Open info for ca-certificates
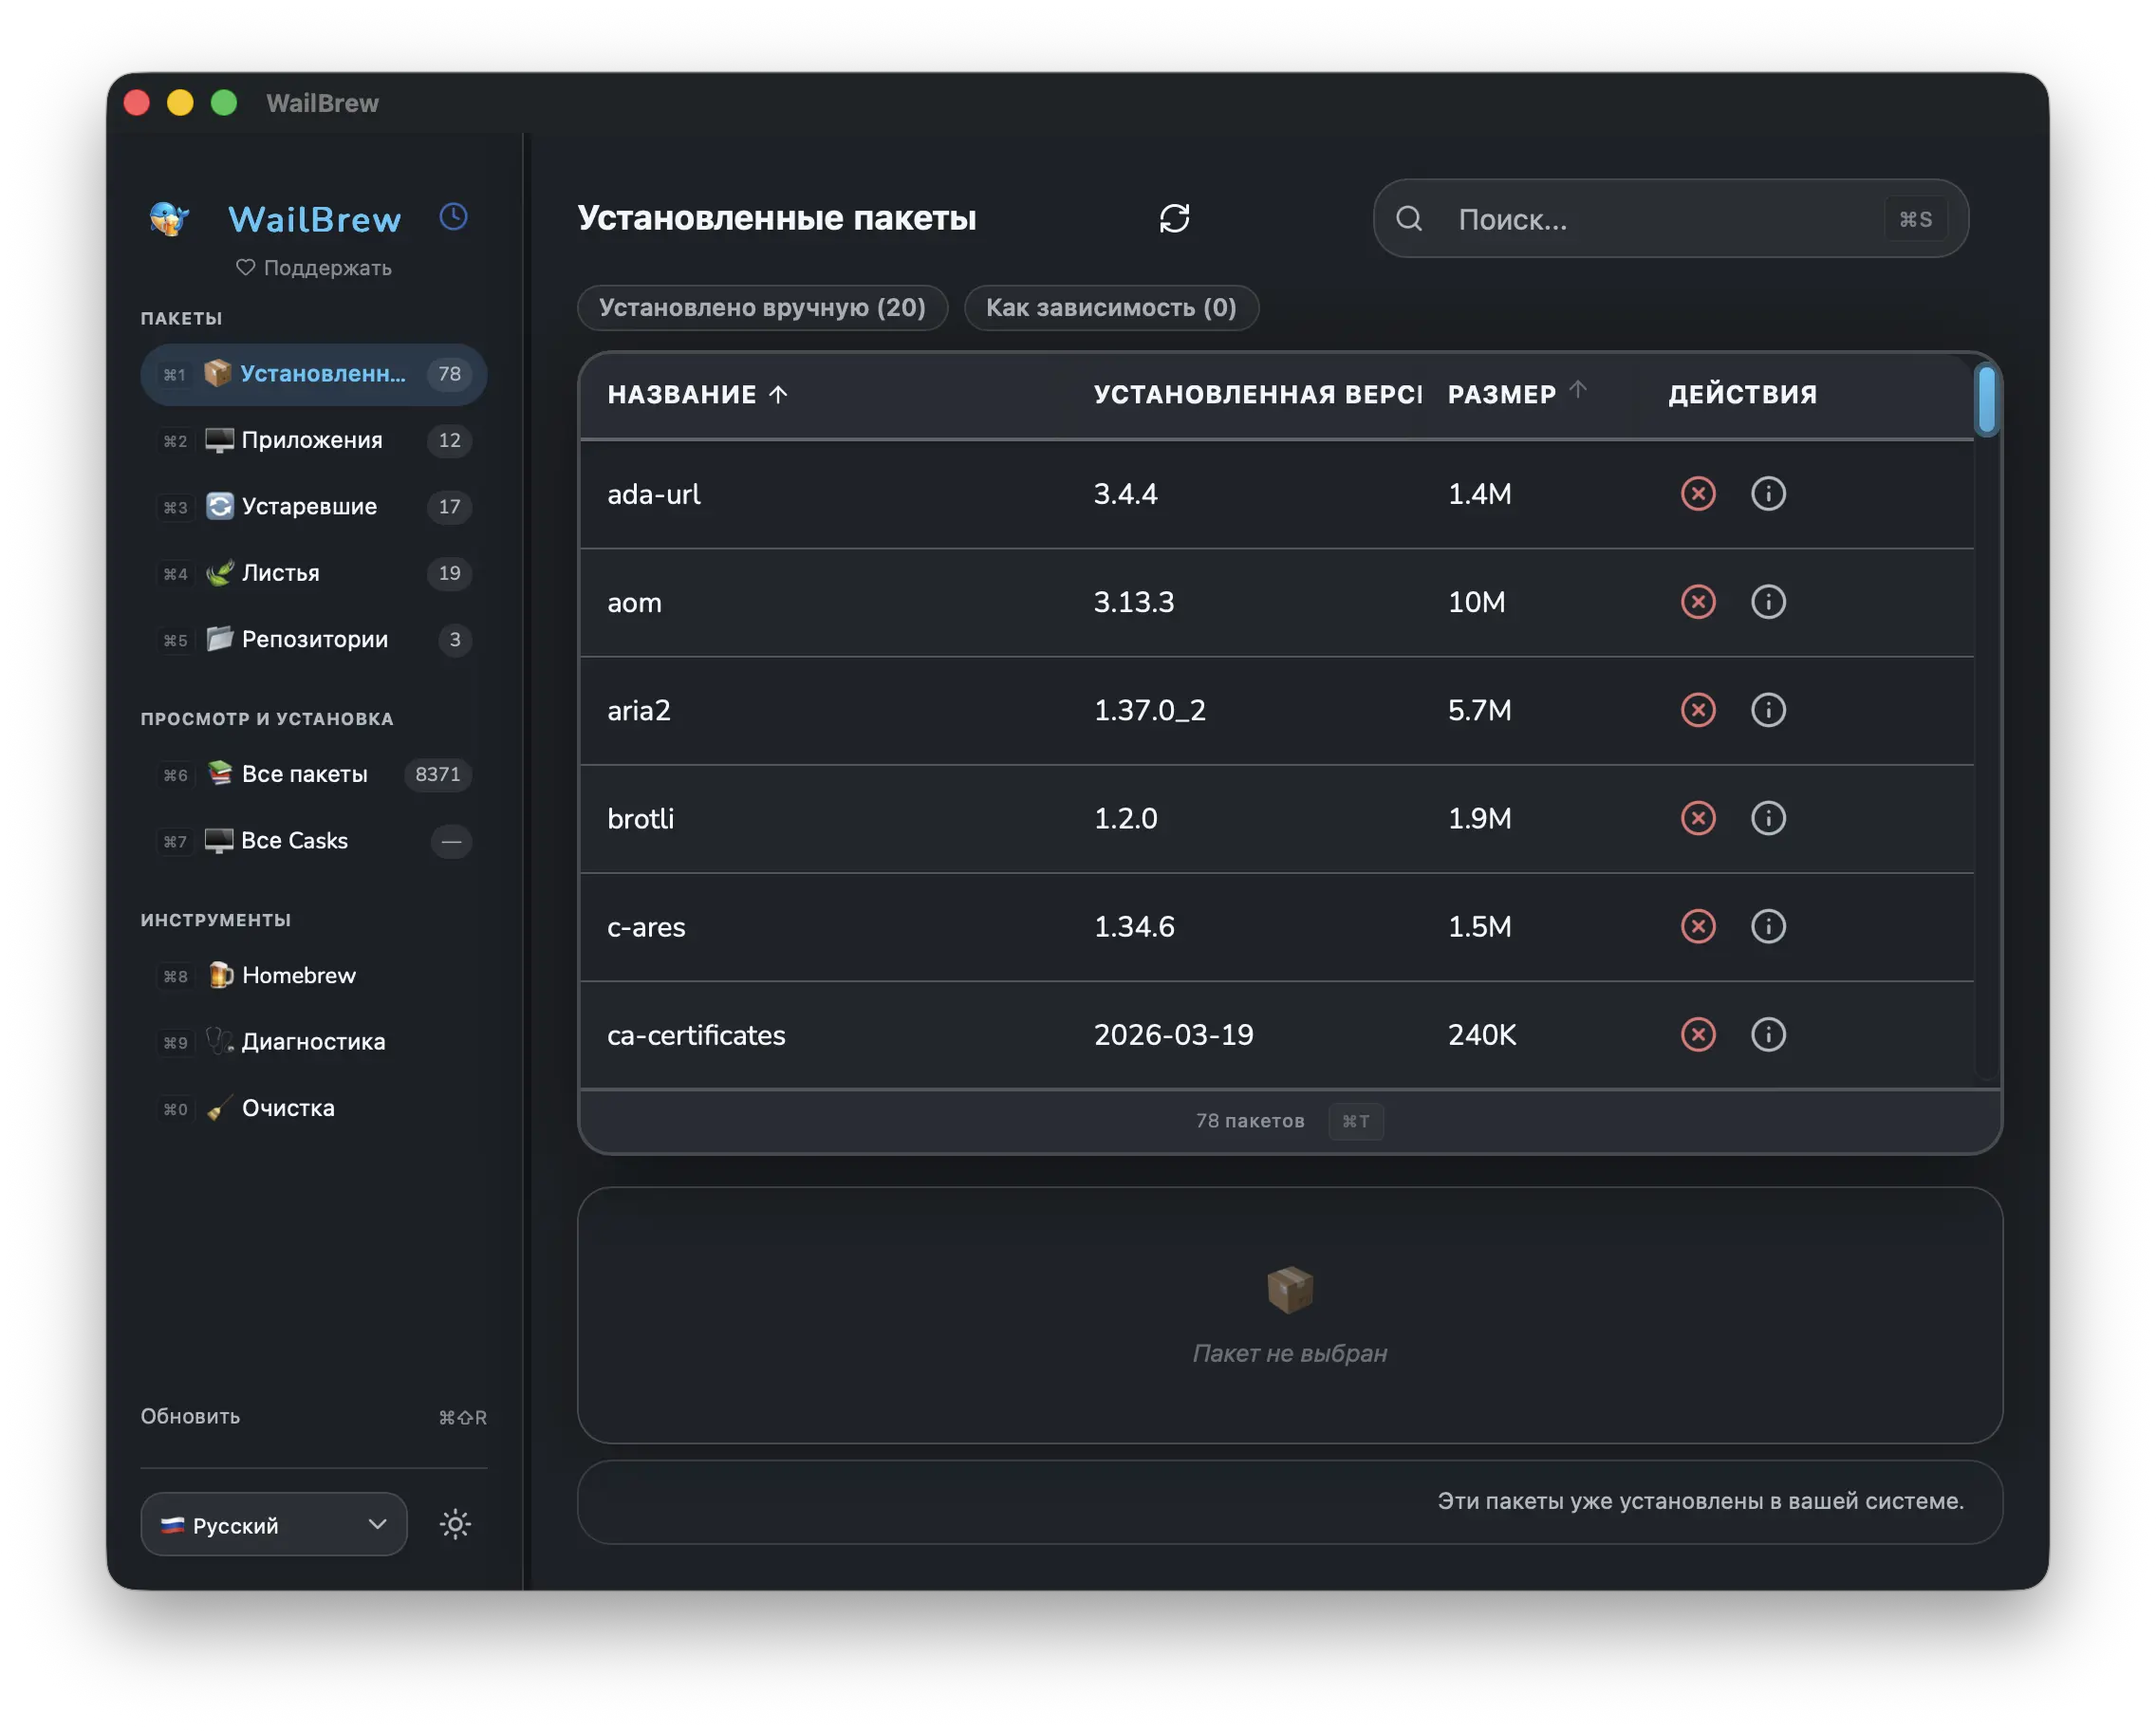 click(x=1768, y=1034)
